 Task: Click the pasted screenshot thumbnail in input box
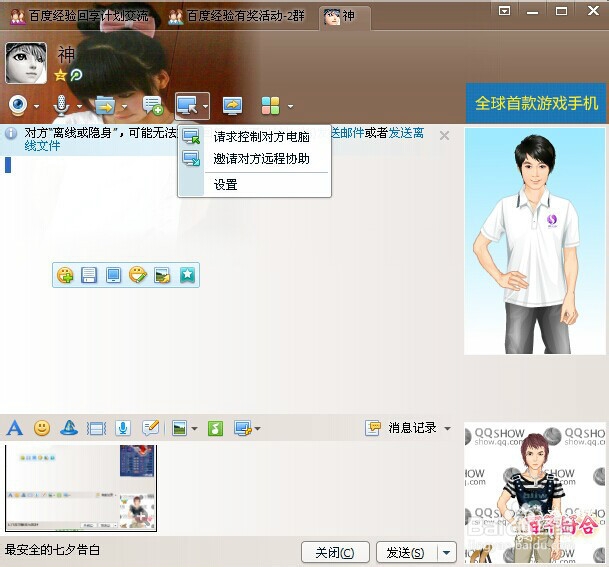(x=81, y=488)
